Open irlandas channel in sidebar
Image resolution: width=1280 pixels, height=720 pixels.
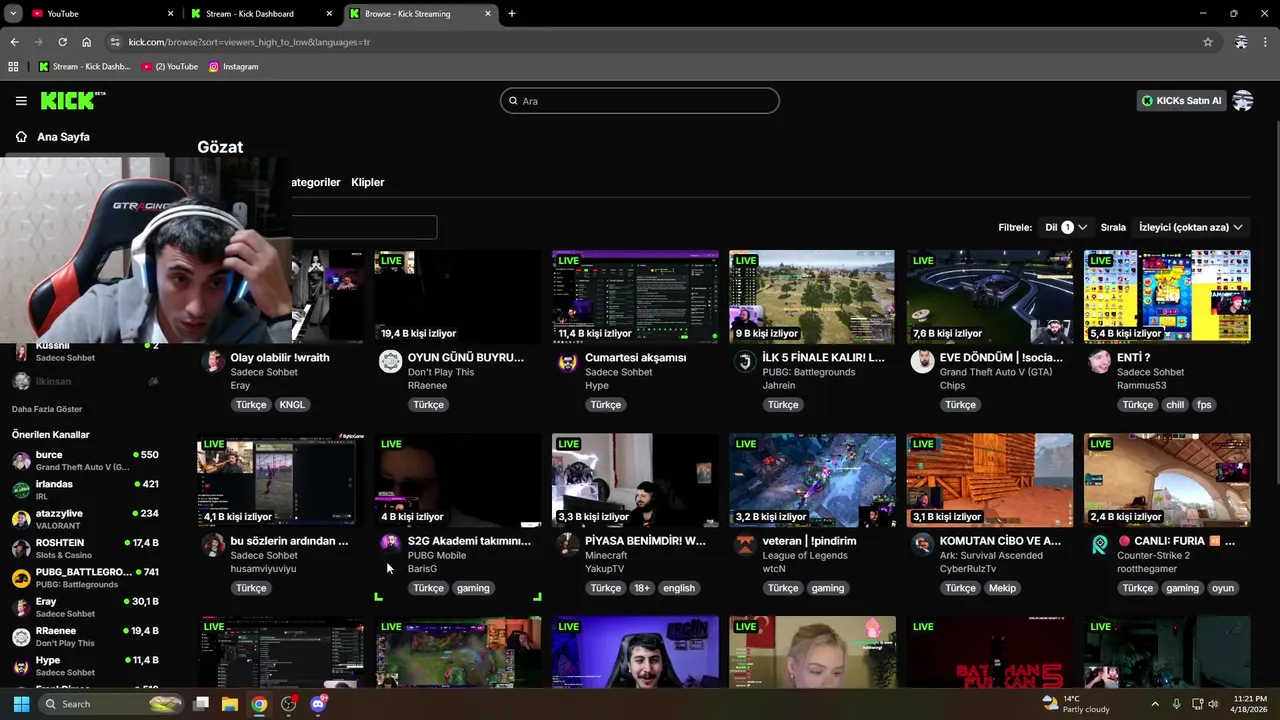[84, 490]
